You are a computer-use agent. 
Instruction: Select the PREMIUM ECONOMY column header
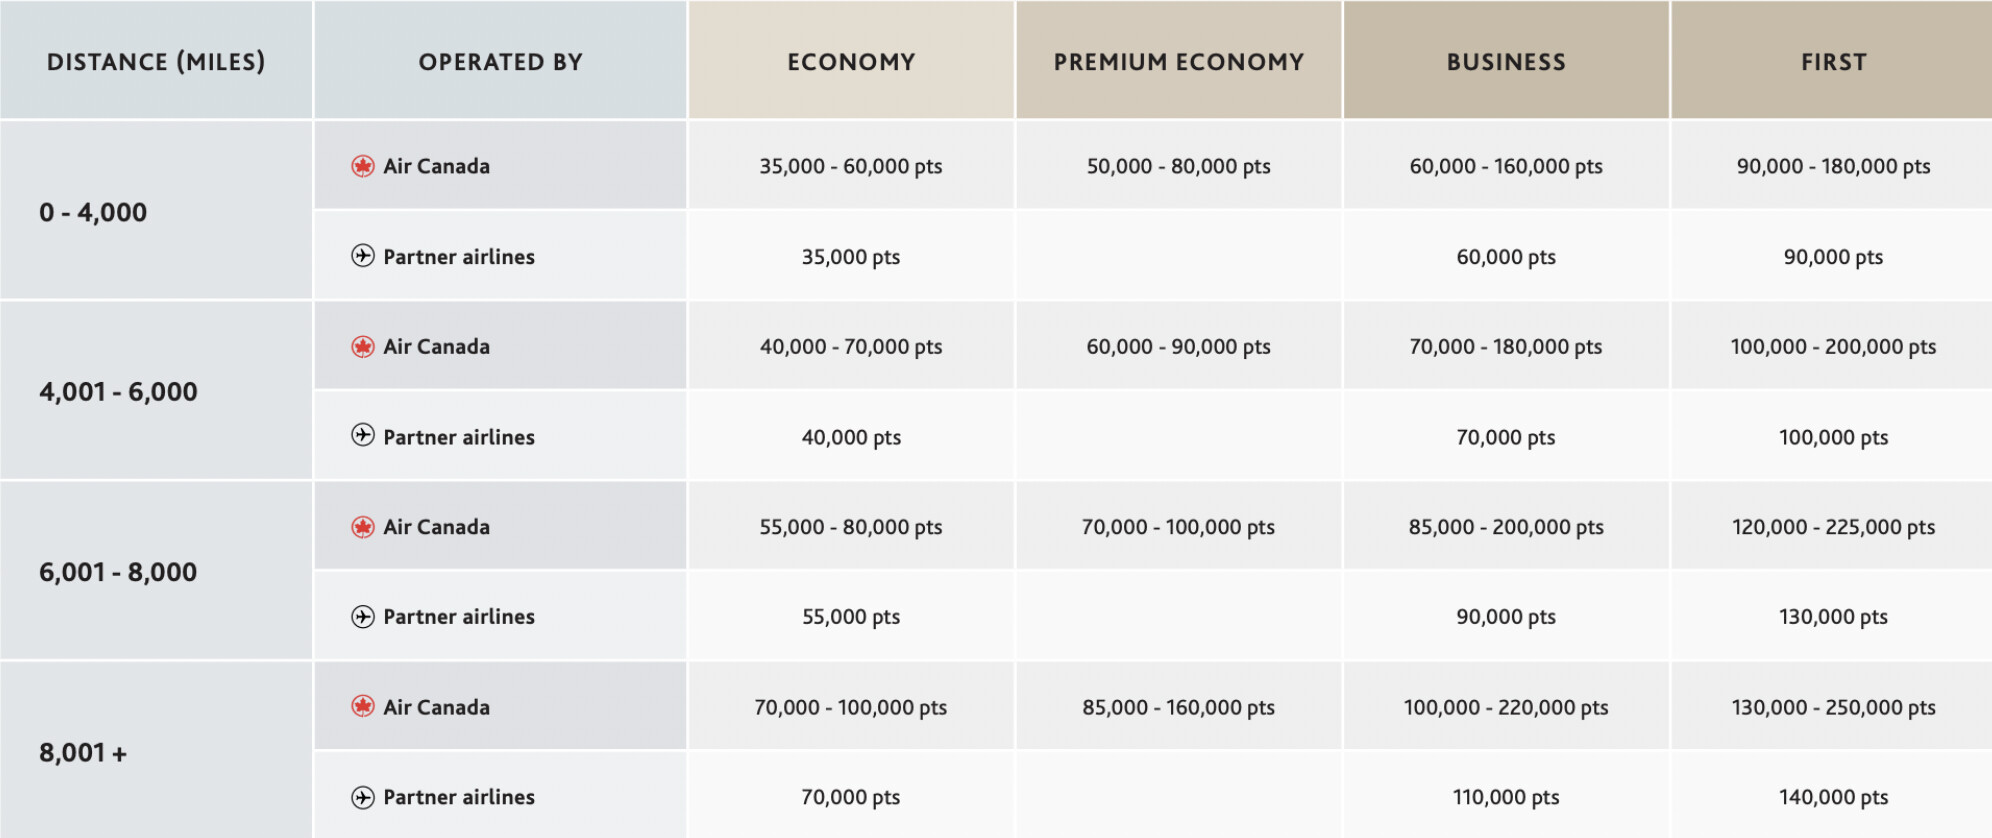tap(1179, 60)
